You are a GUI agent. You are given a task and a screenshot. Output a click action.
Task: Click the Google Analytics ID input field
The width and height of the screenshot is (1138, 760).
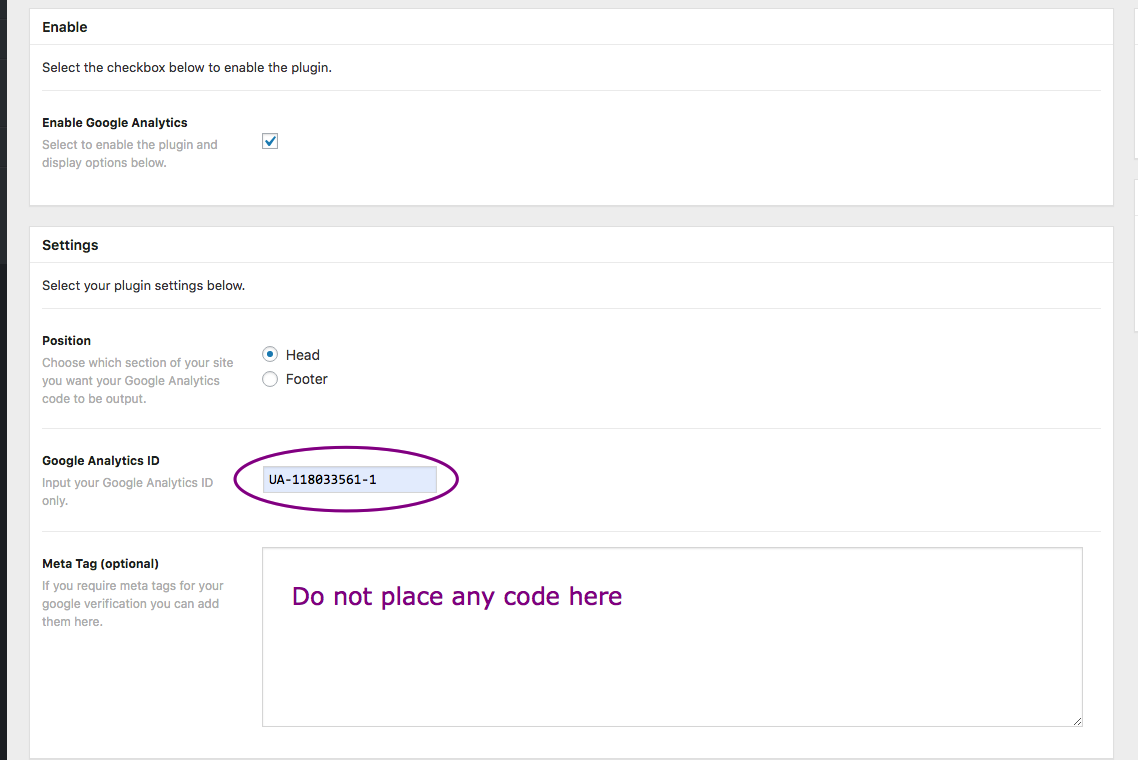point(350,480)
